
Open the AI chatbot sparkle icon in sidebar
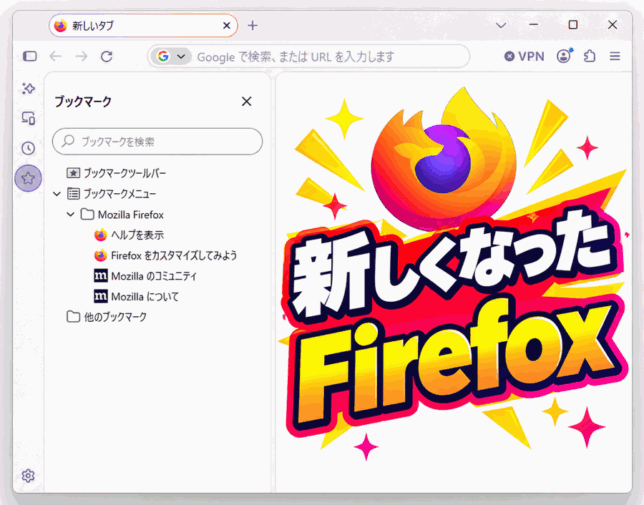point(28,88)
